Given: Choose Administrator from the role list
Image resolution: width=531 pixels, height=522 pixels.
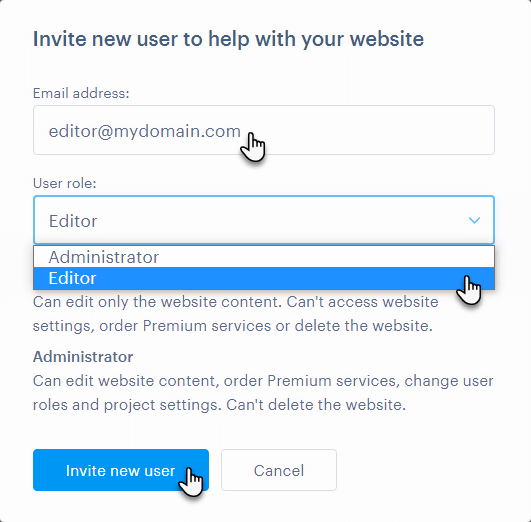Looking at the screenshot, I should [264, 257].
